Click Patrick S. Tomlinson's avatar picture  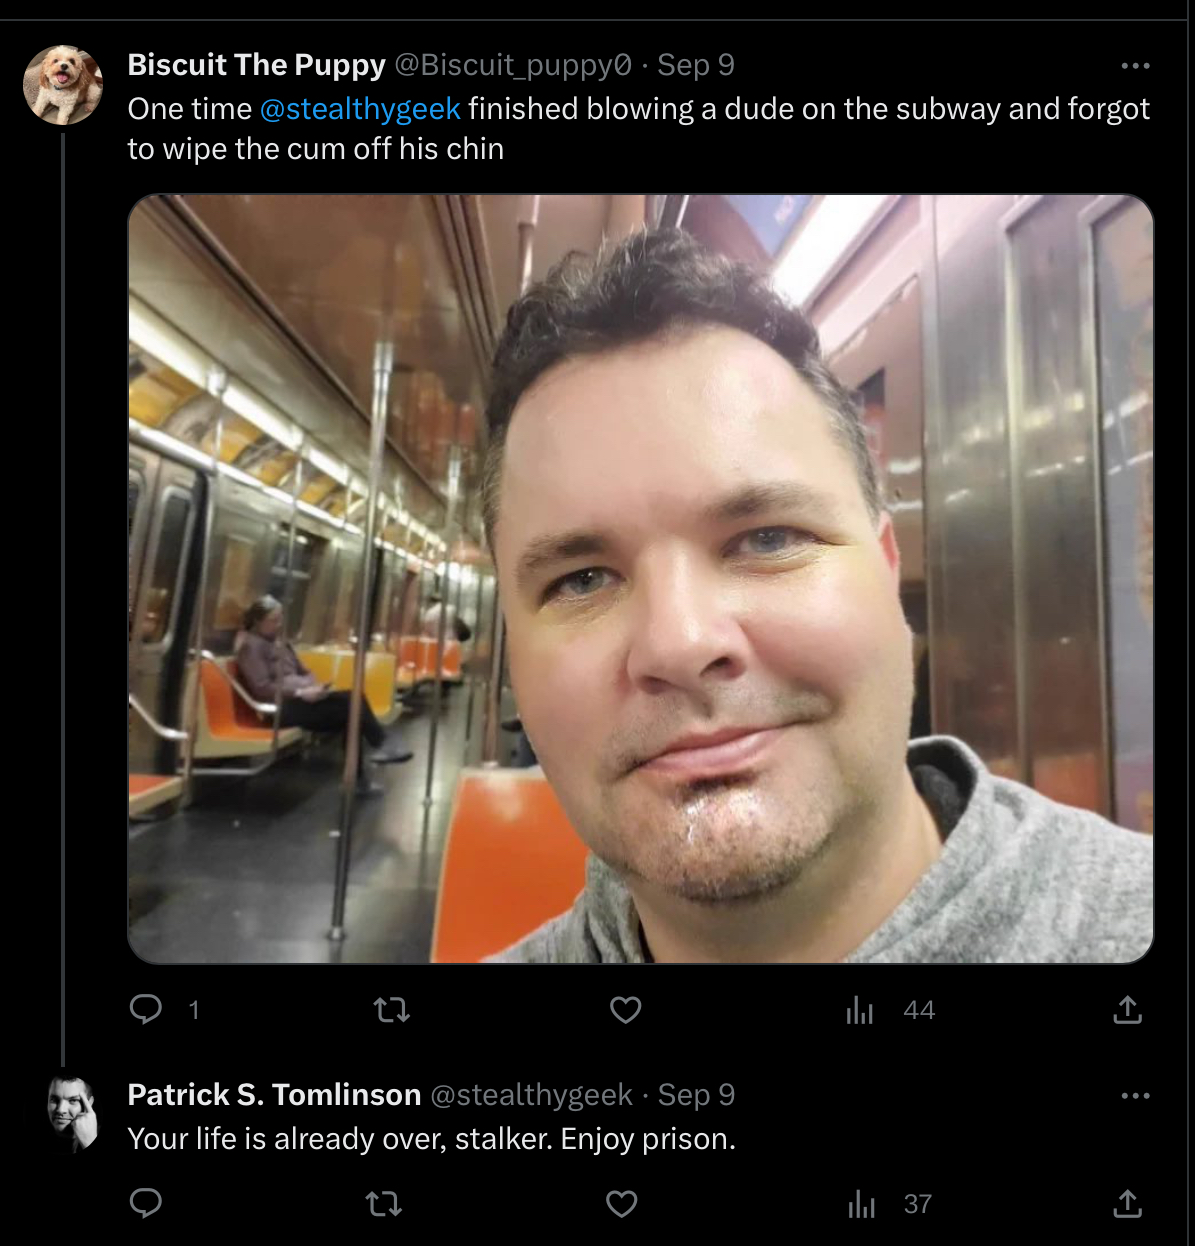pos(72,1113)
